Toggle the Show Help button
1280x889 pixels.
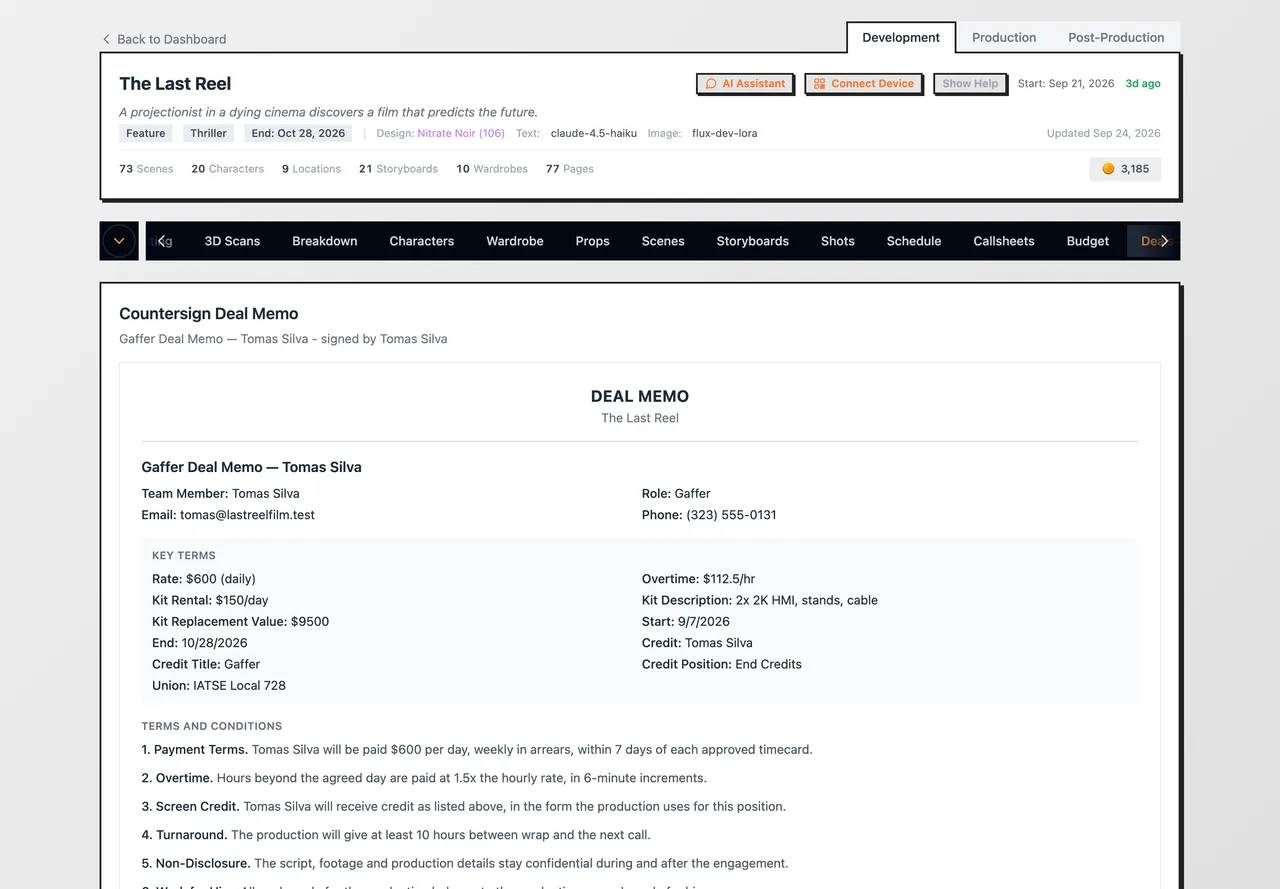(970, 84)
